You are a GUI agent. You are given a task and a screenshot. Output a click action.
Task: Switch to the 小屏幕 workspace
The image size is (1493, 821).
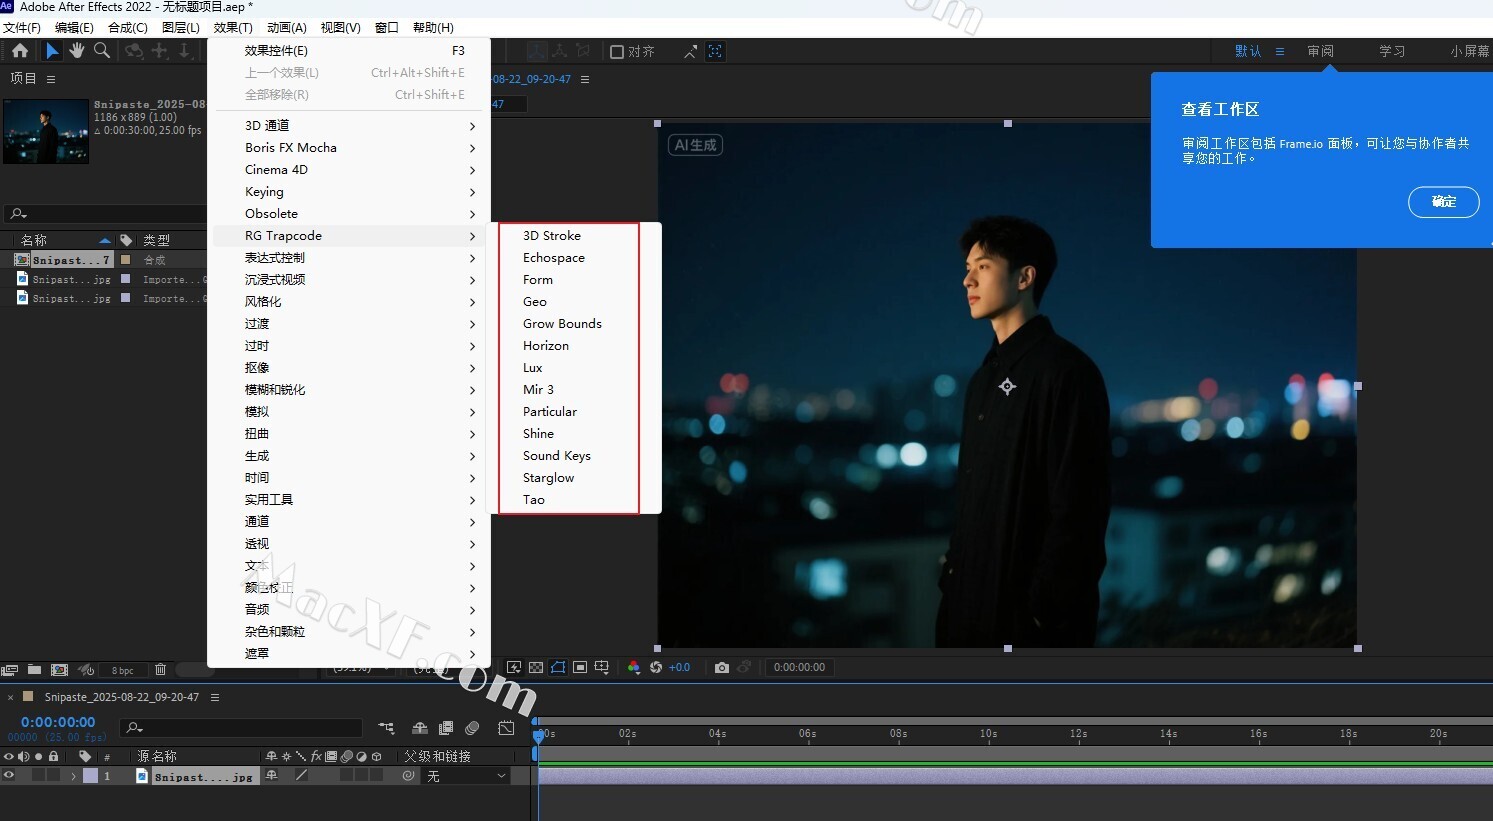pos(1470,51)
